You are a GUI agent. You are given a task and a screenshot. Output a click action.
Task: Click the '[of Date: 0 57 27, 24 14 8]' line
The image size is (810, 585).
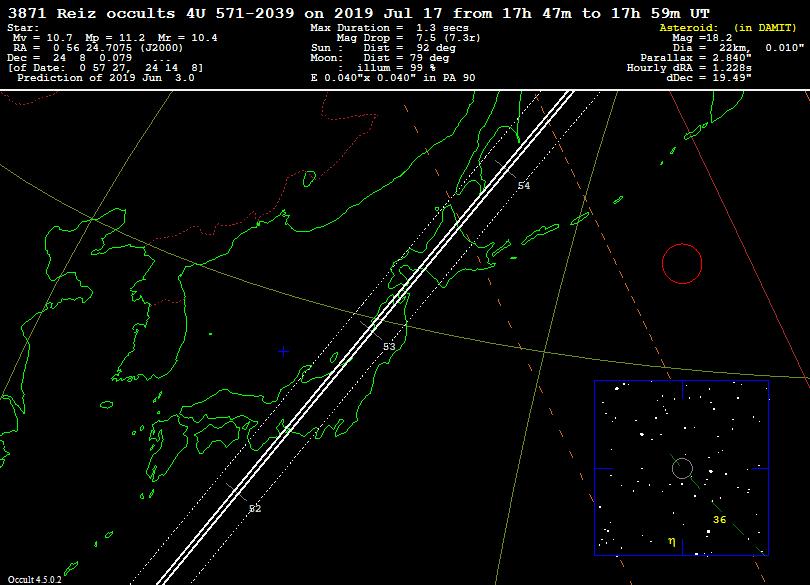click(x=105, y=68)
